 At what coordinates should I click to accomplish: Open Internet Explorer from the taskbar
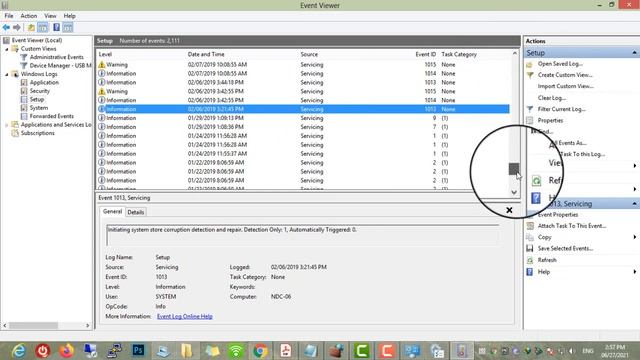tap(19, 351)
